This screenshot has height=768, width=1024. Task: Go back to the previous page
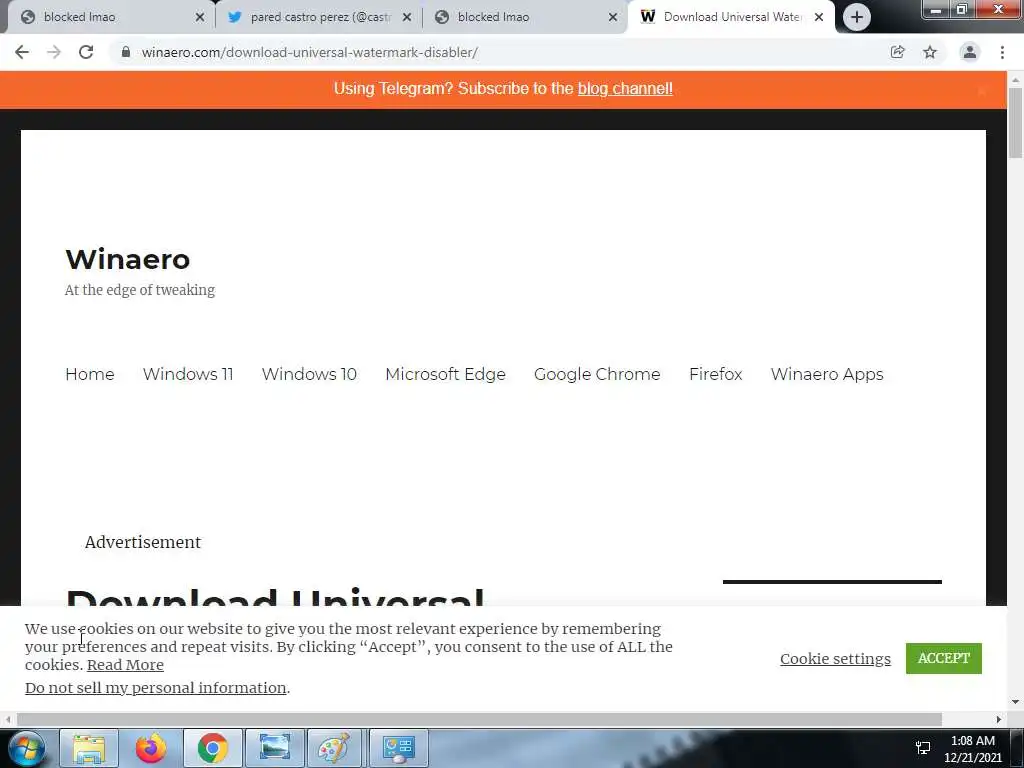[x=22, y=52]
